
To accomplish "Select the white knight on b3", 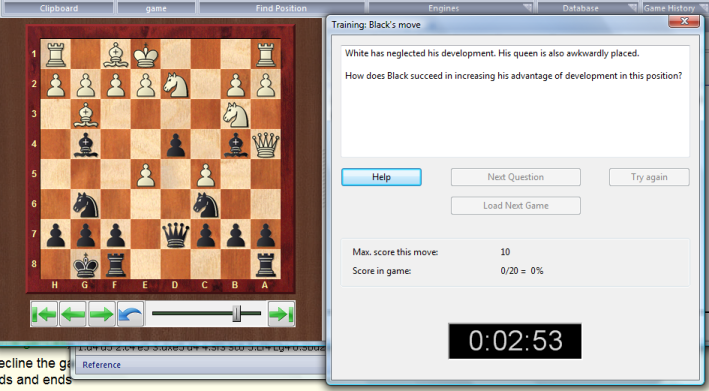I will pyautogui.click(x=236, y=114).
